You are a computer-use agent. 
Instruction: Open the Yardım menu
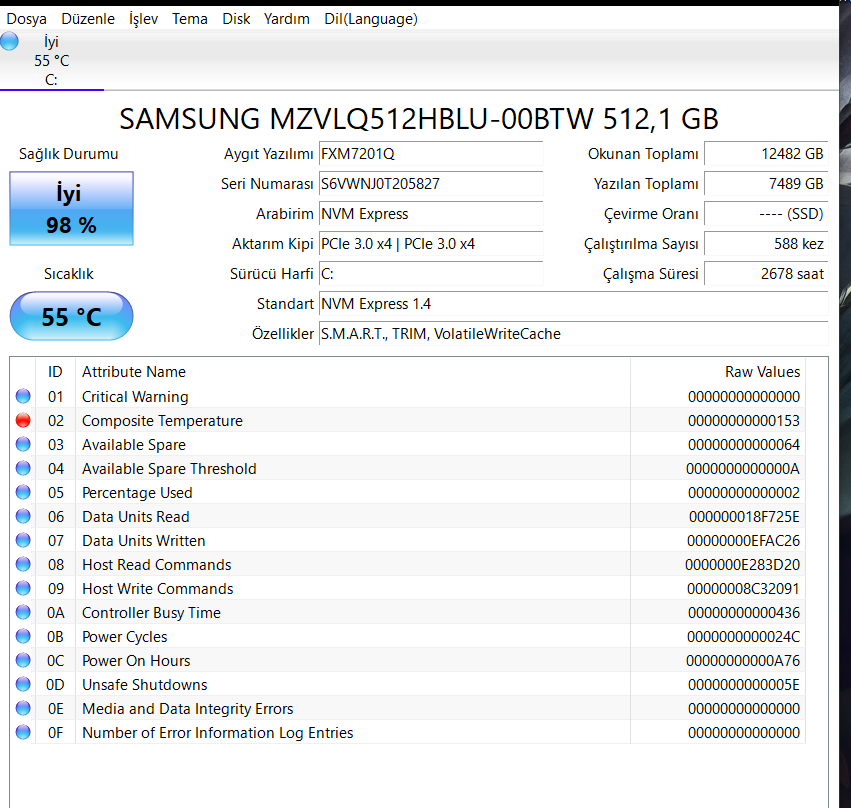[x=287, y=19]
